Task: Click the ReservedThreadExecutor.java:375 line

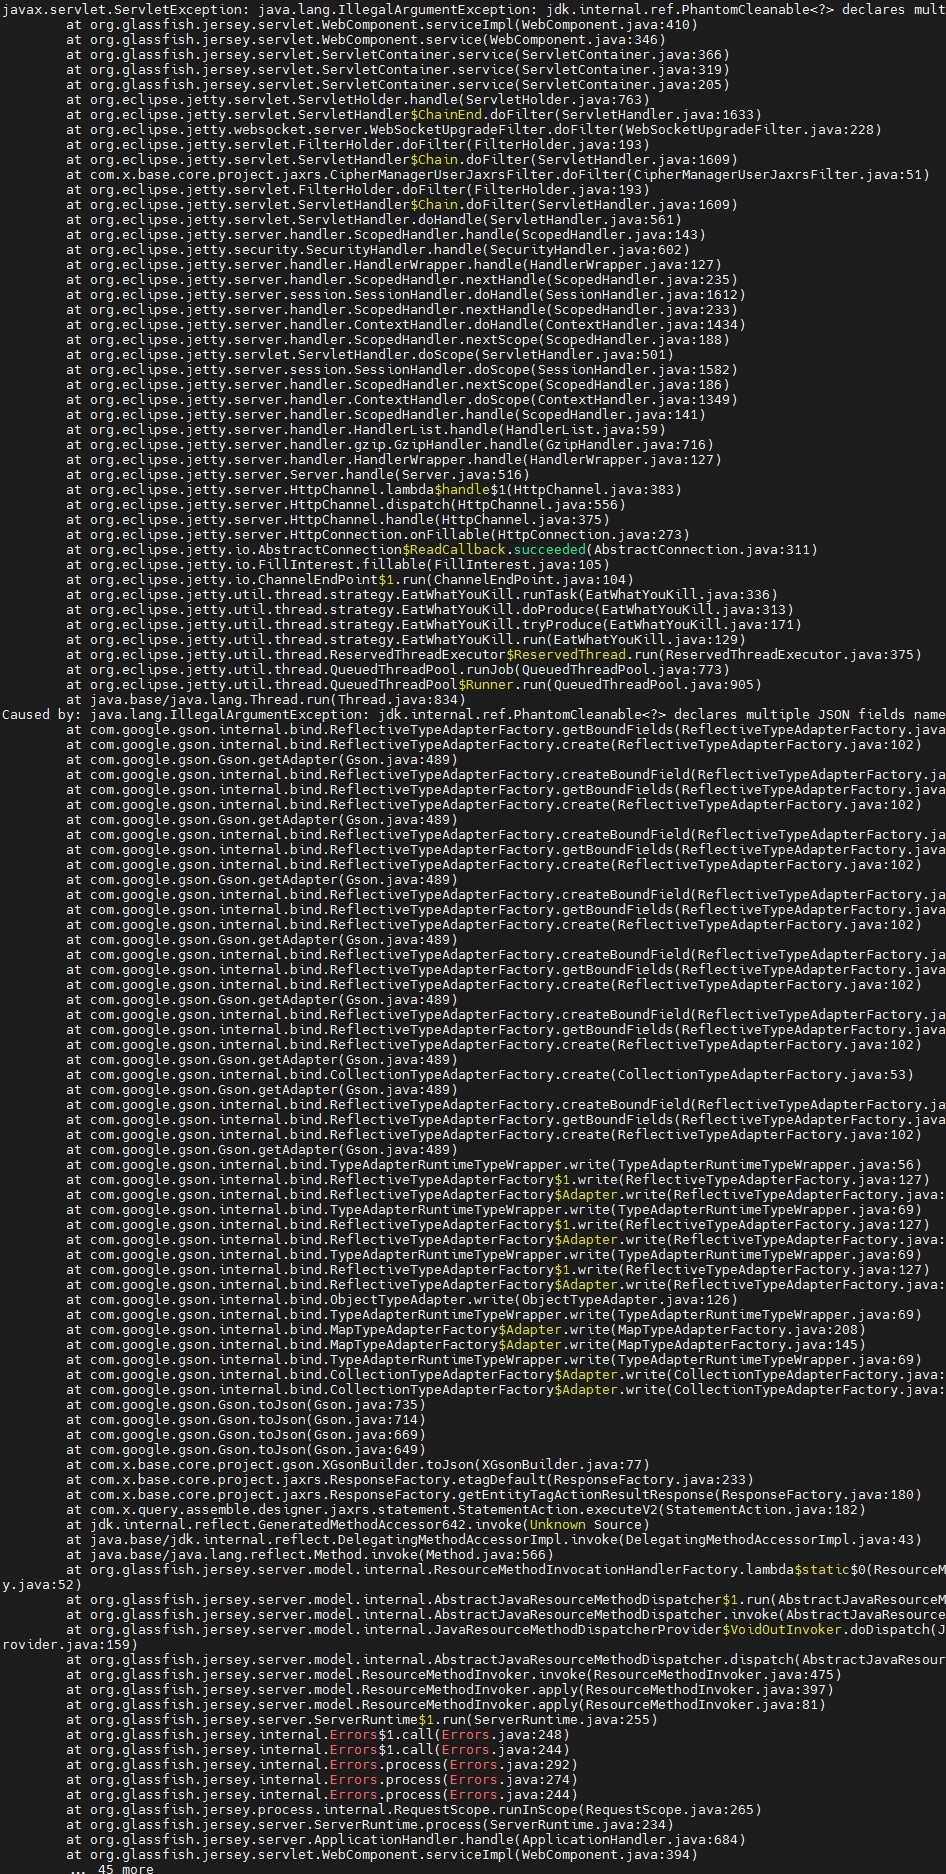Action: (x=494, y=654)
